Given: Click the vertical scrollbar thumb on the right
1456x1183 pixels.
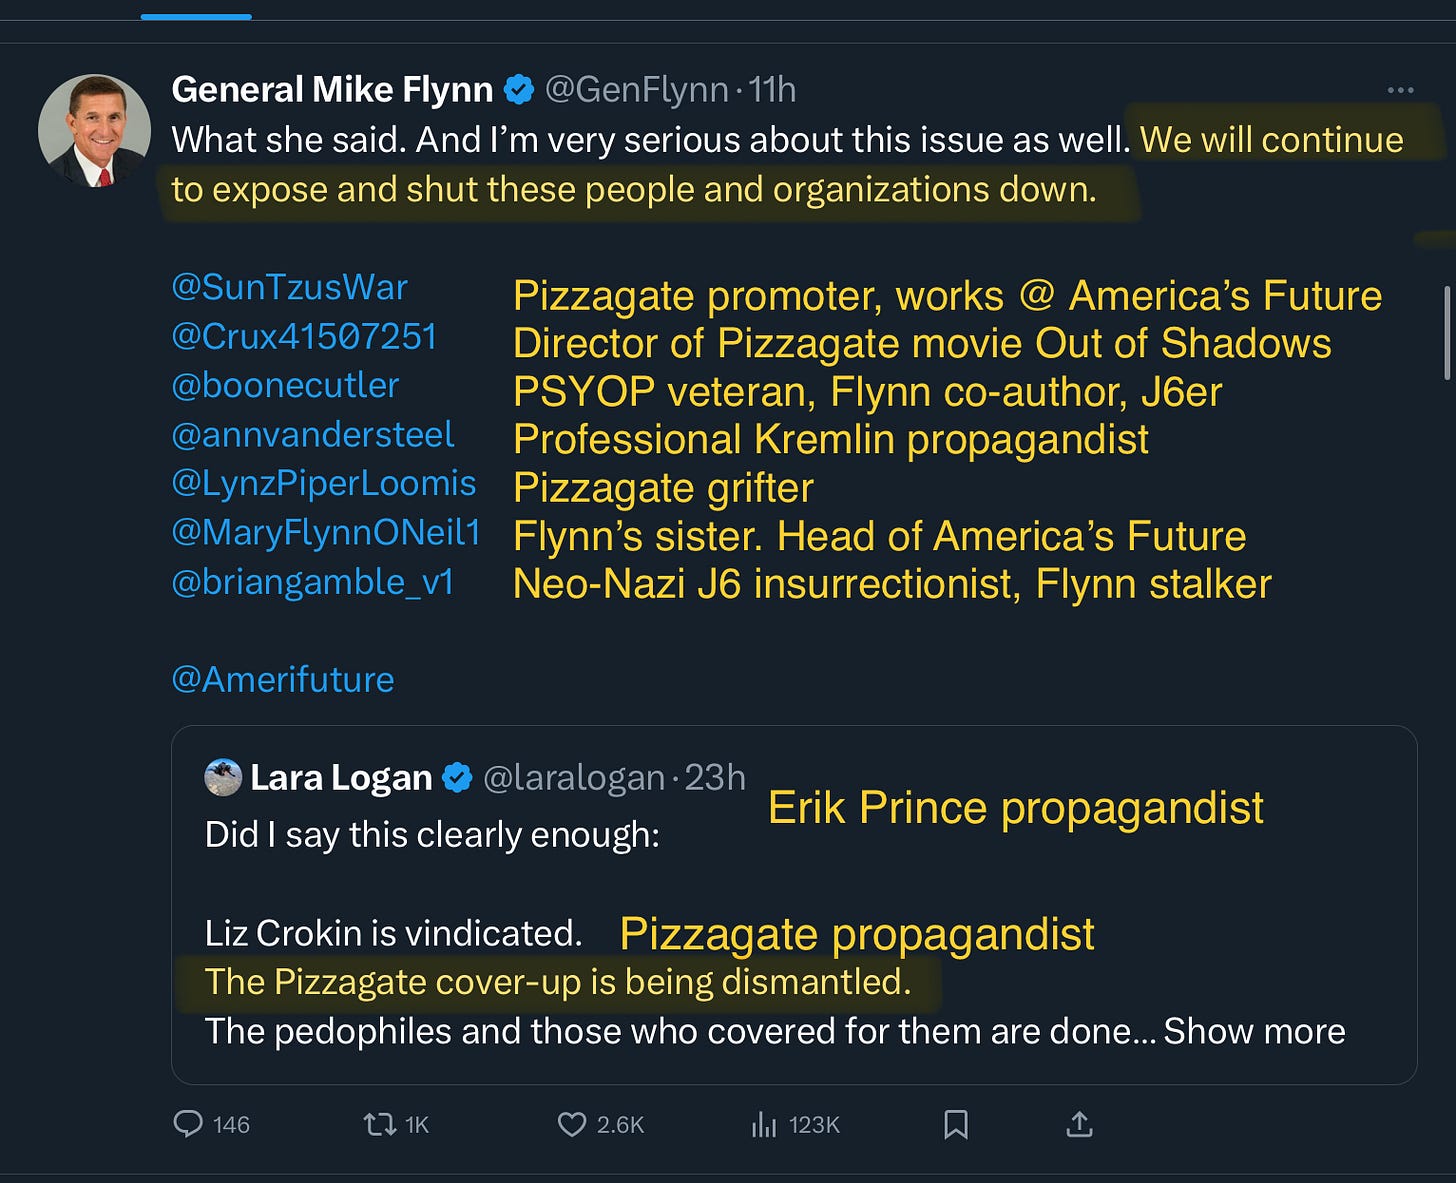Looking at the screenshot, I should pos(1447,333).
